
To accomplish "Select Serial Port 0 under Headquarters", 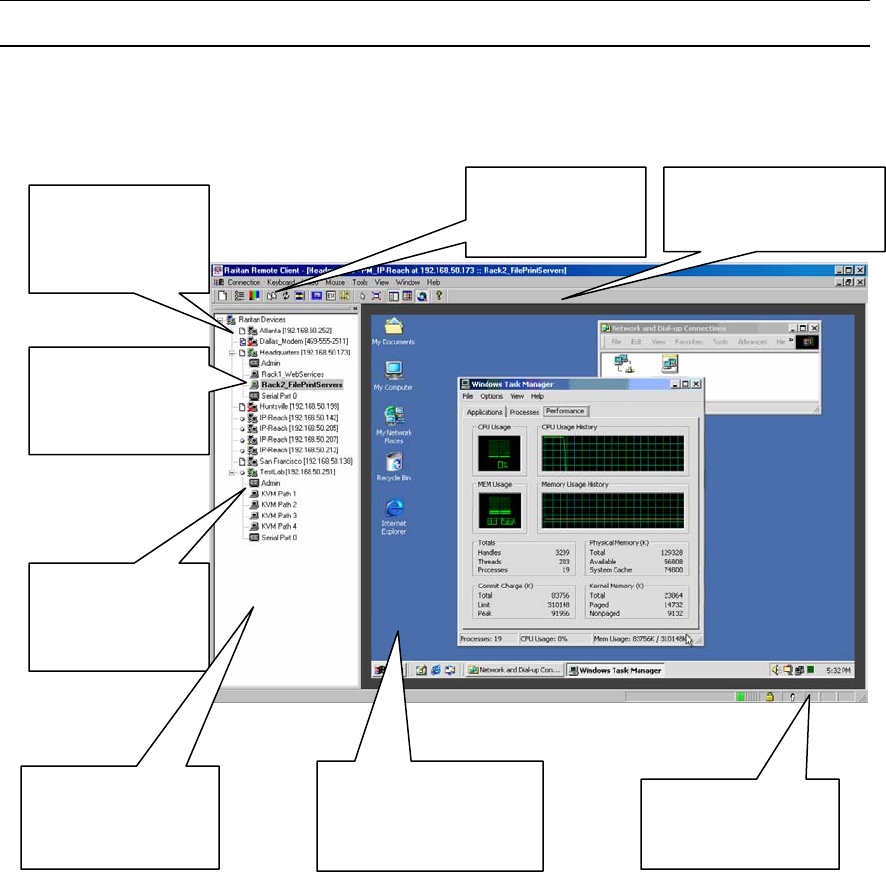I will (279, 396).
